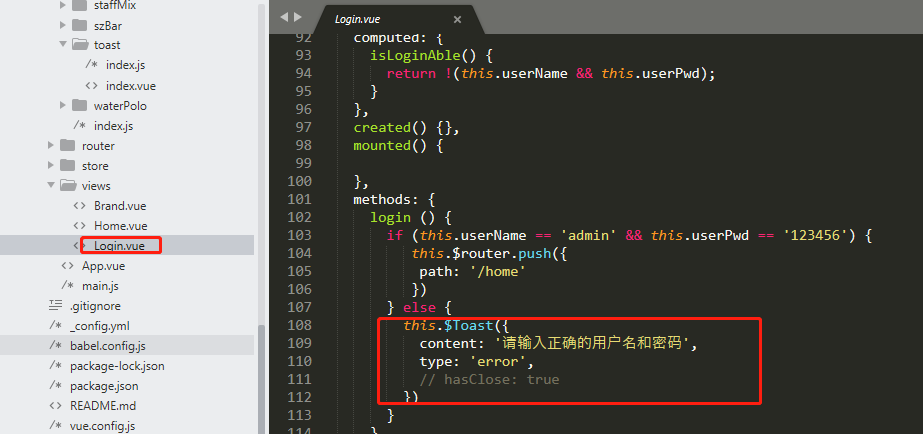Viewport: 923px width, 434px height.
Task: Click the file icon beside App.vue
Action: click(x=68, y=266)
